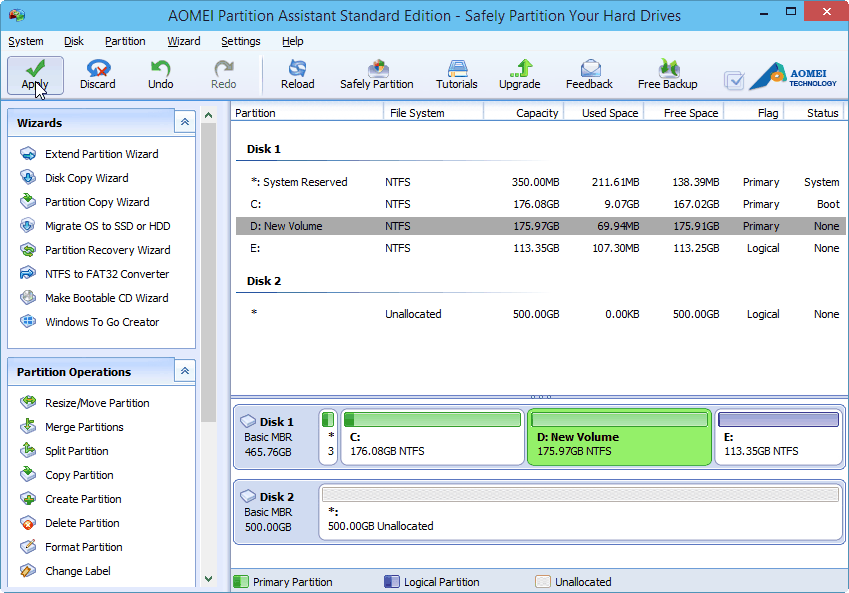
Task: Click the Apply checkmark icon
Action: [35, 68]
